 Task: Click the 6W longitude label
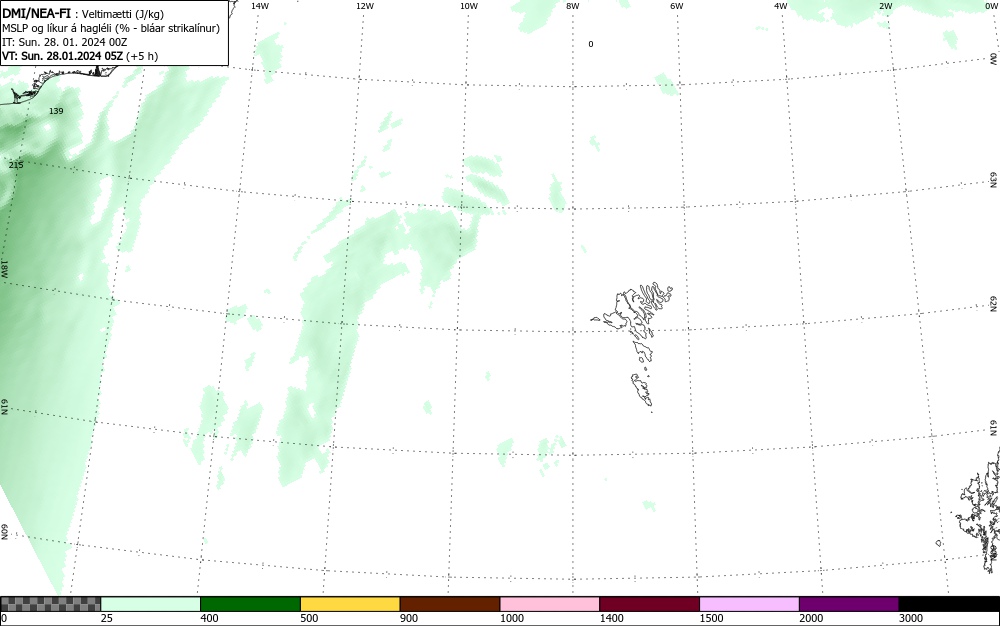coord(677,6)
